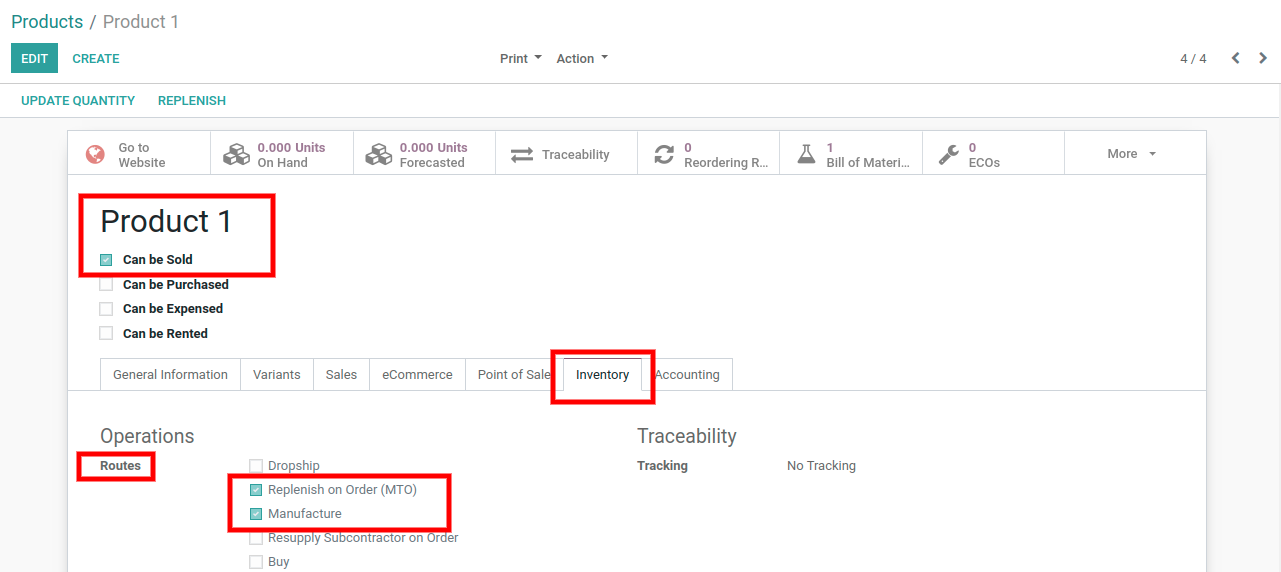This screenshot has width=1281, height=572.
Task: Open the Print dropdown menu
Action: [x=521, y=59]
